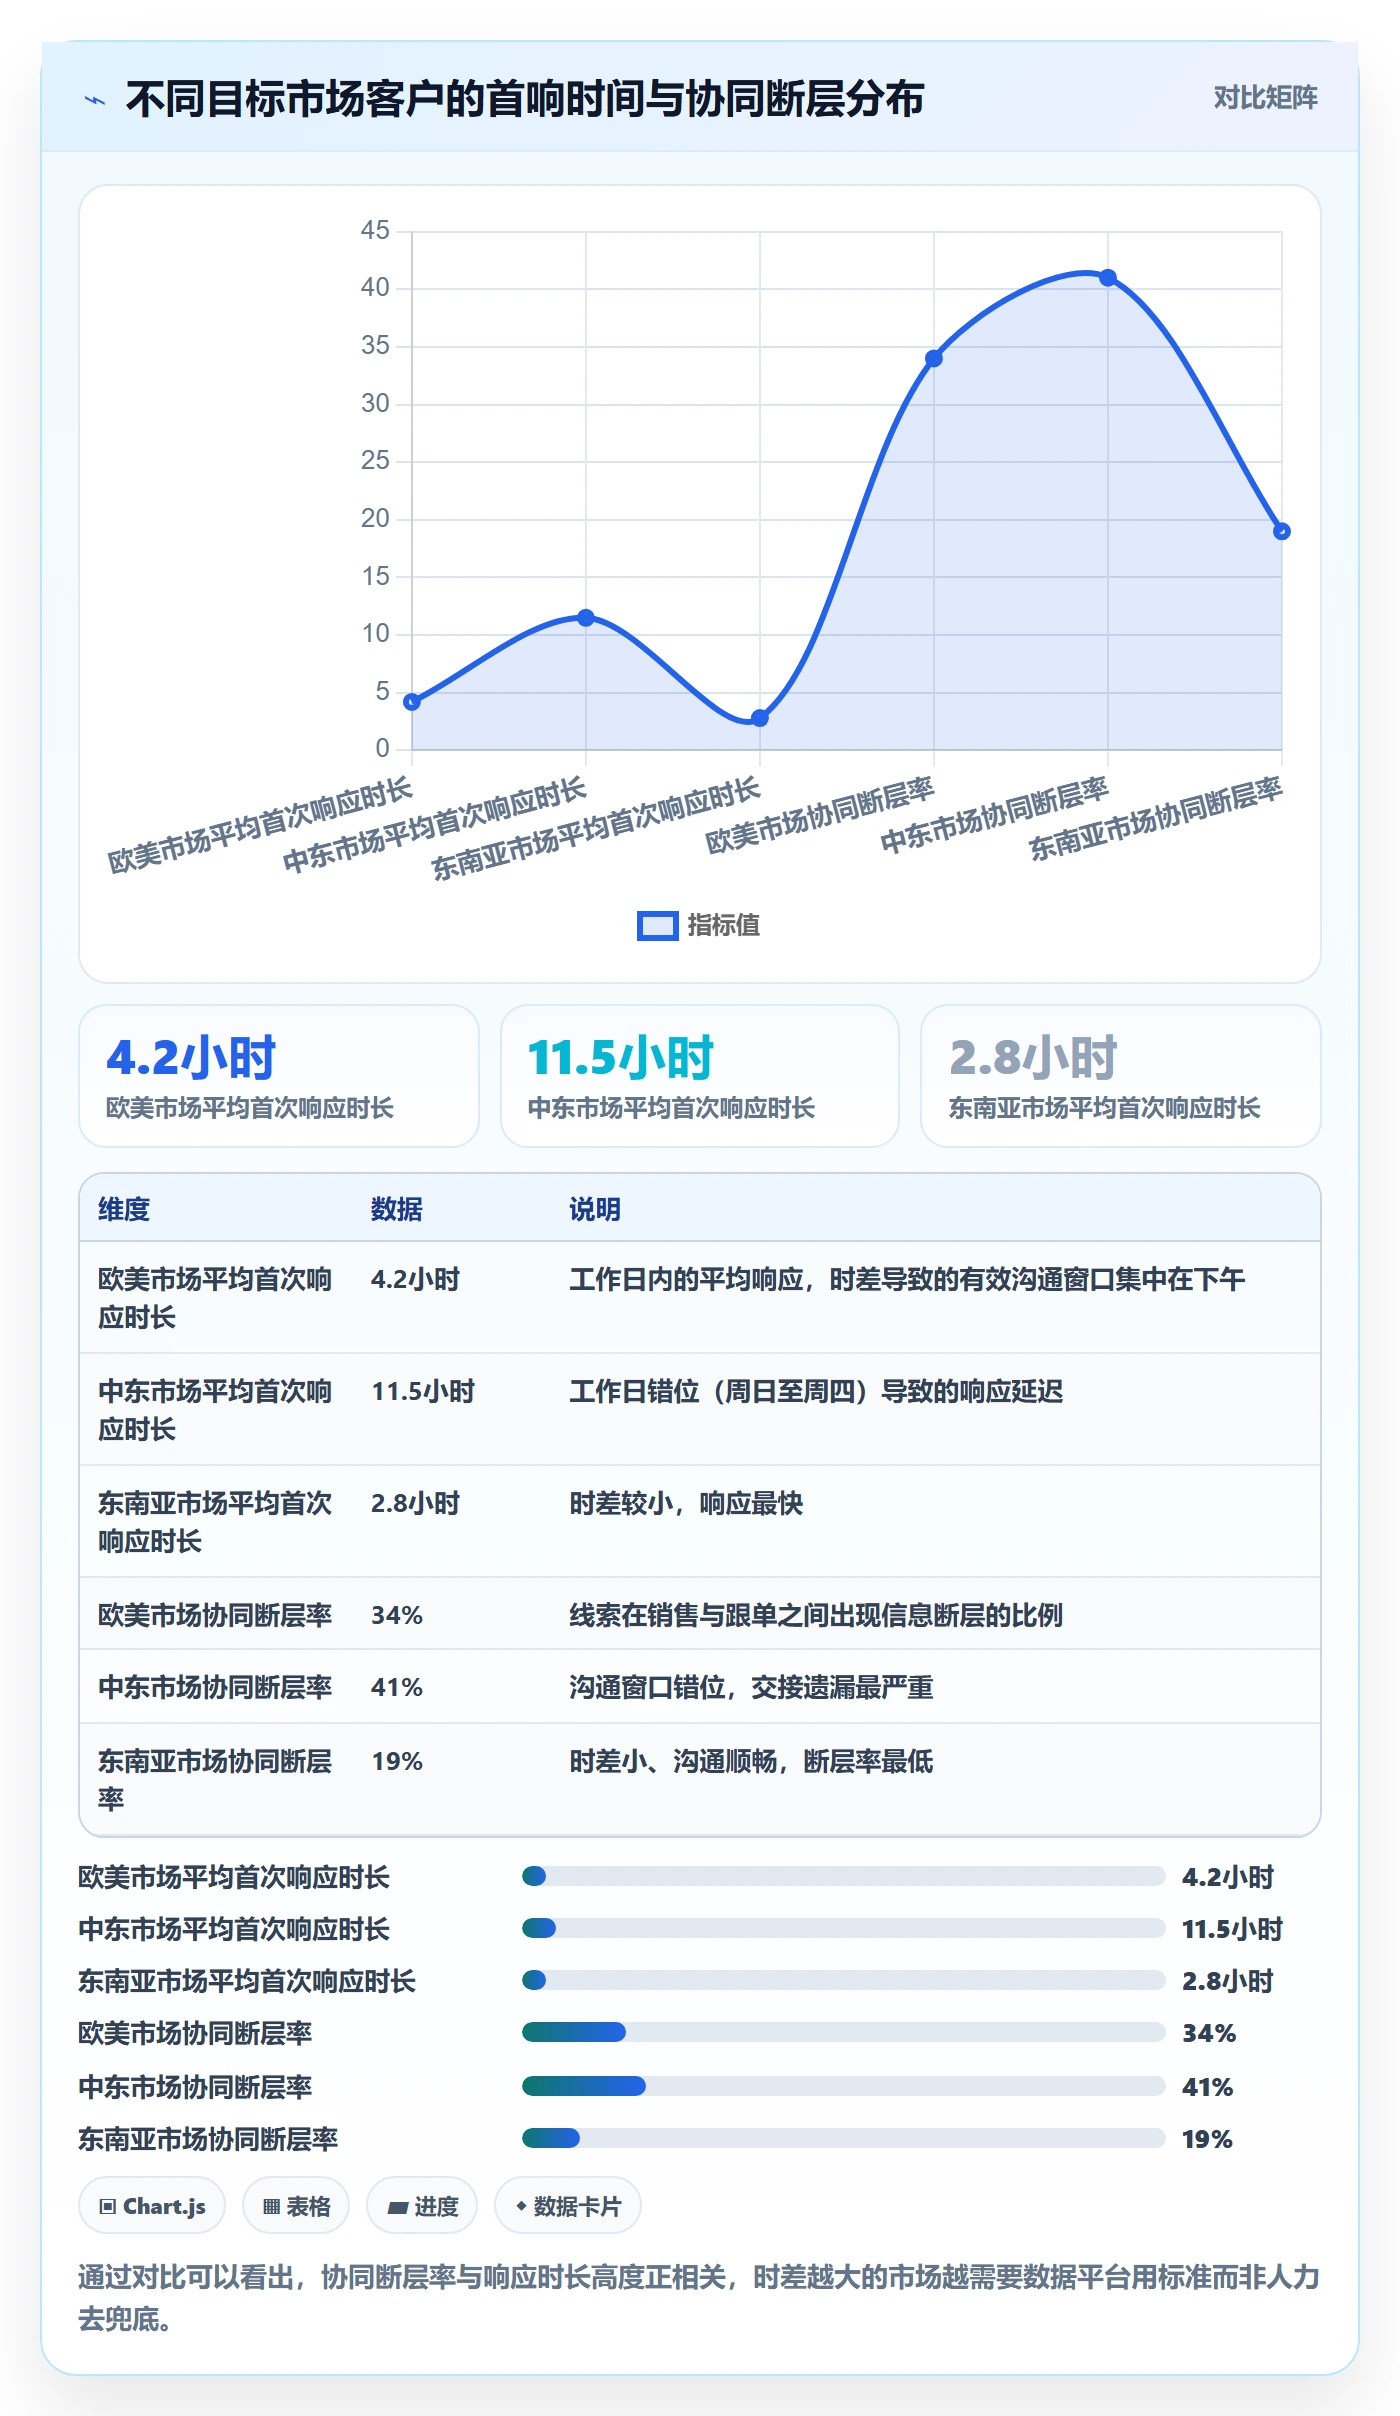Image resolution: width=1400 pixels, height=2416 pixels.
Task: Select the 进度 chip
Action: (x=422, y=2206)
